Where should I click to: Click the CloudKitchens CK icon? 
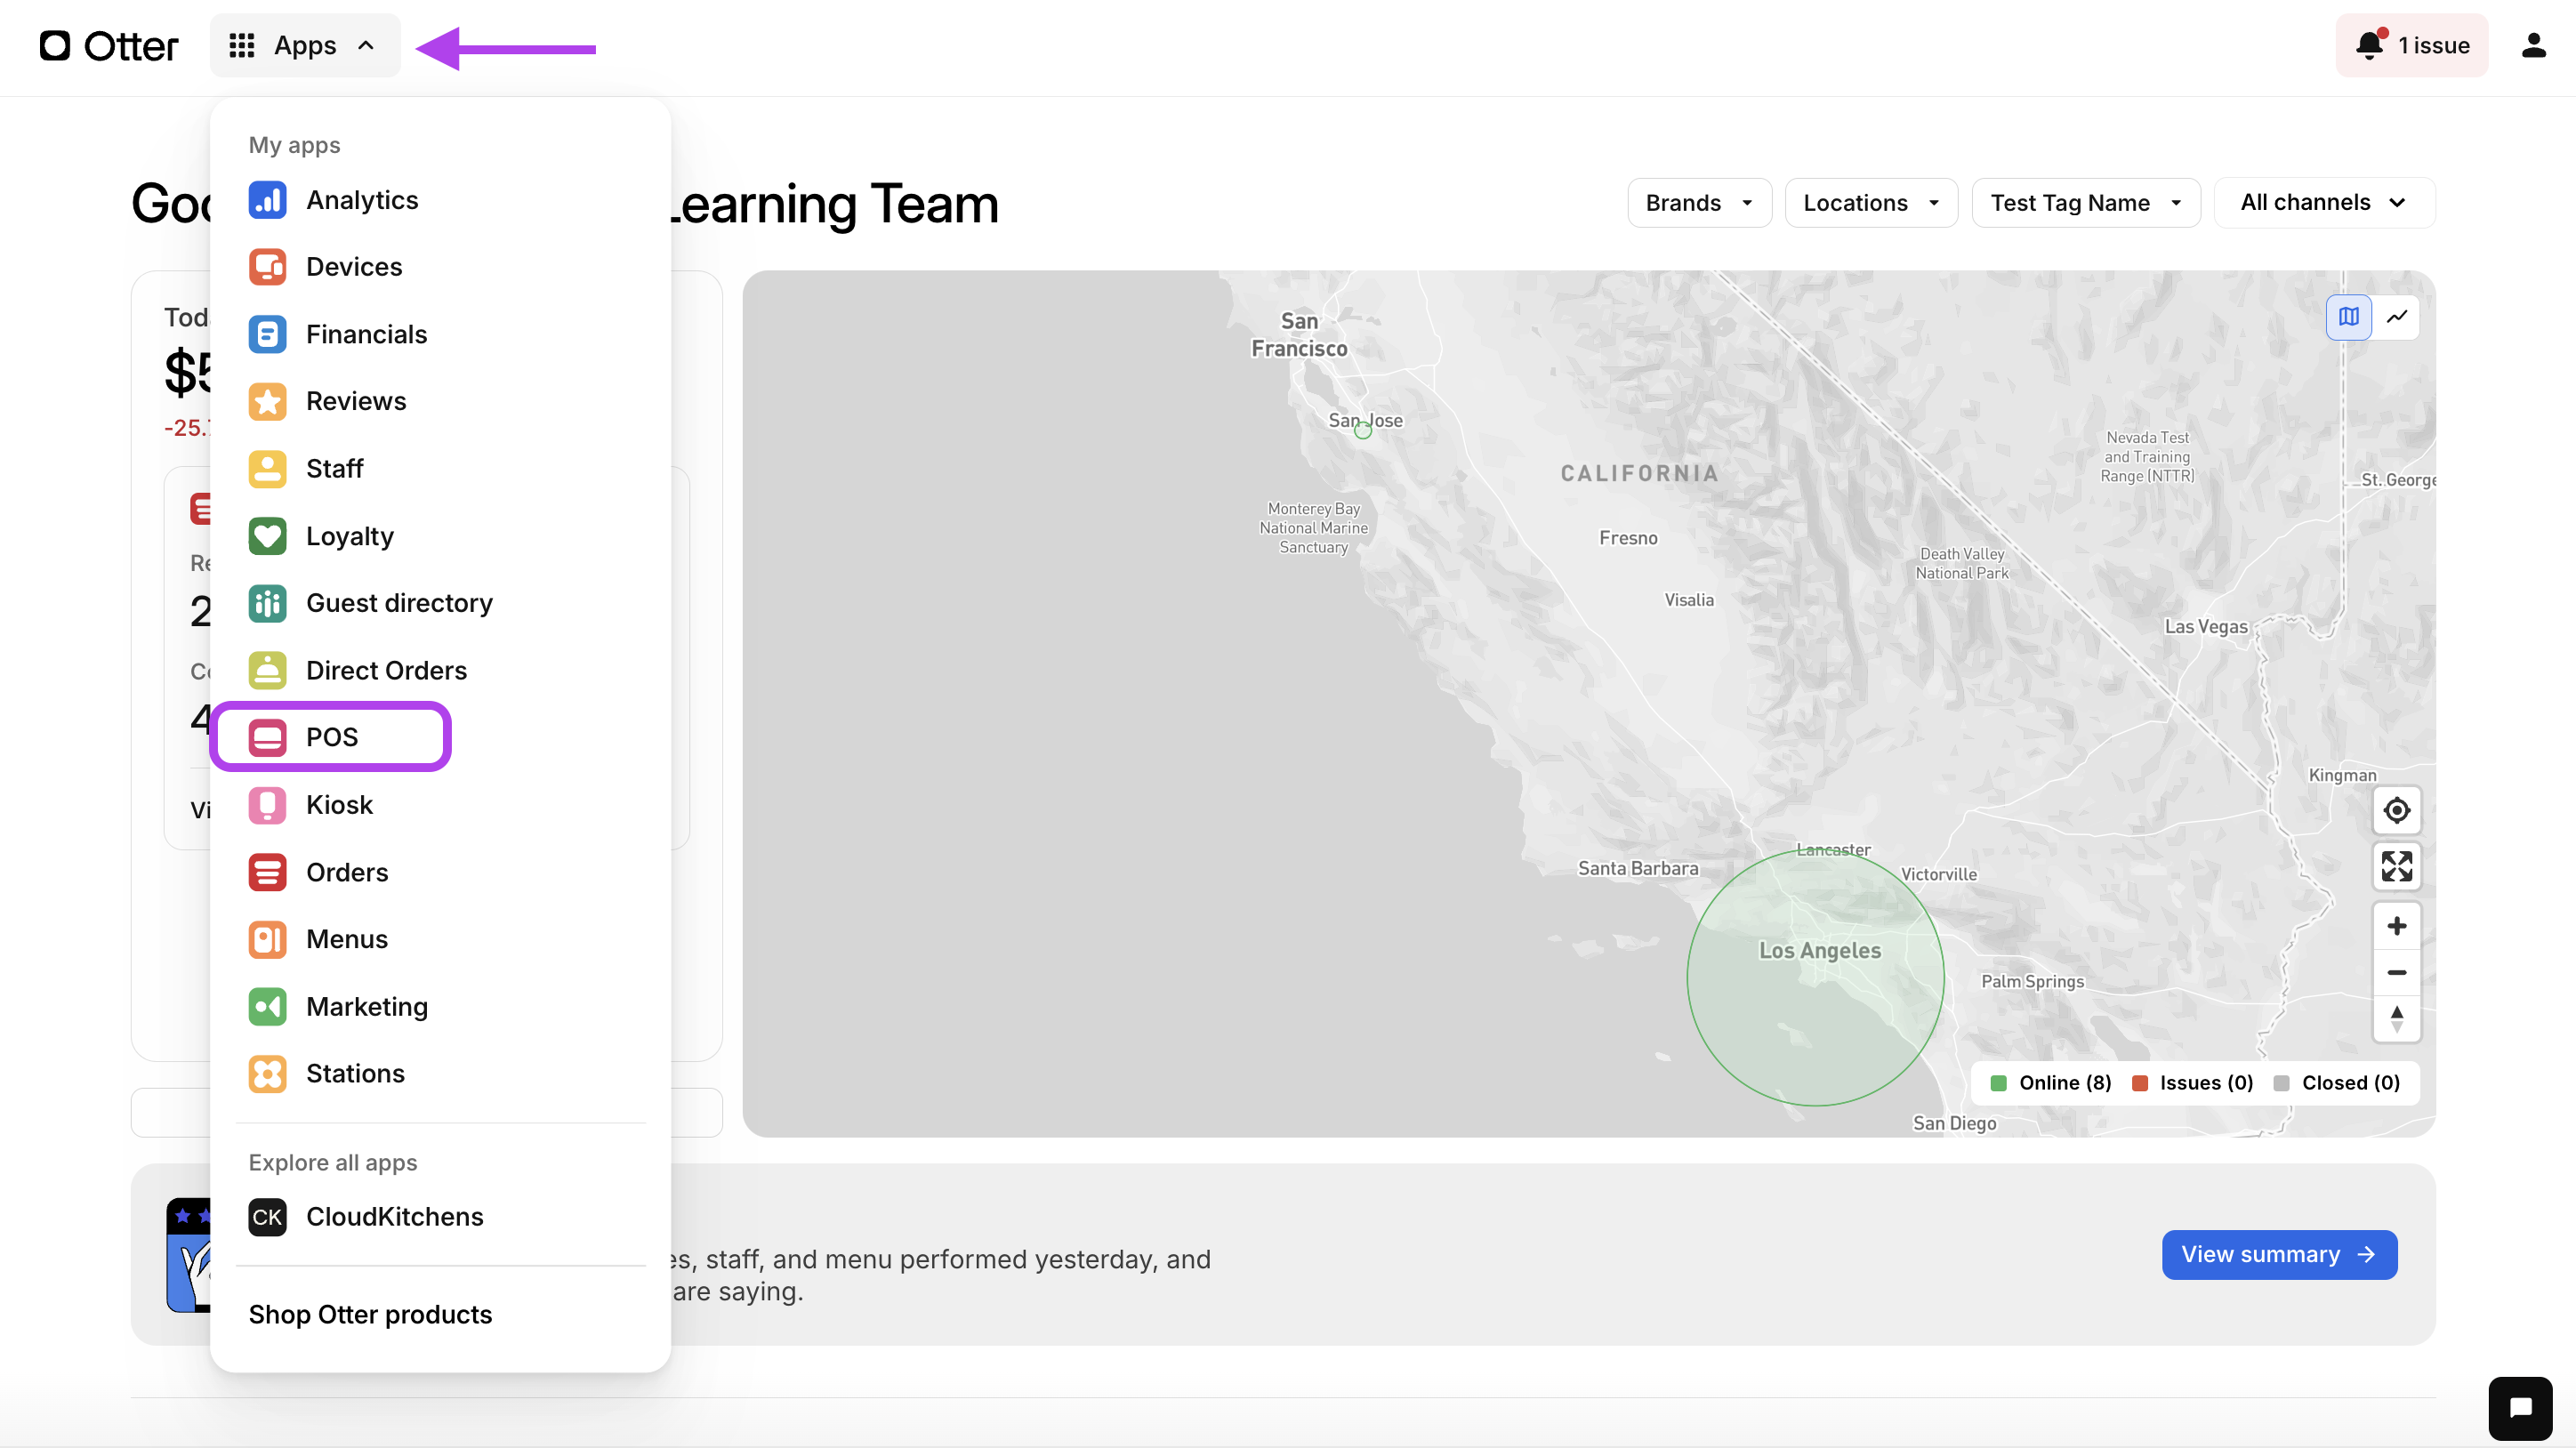[x=267, y=1217]
